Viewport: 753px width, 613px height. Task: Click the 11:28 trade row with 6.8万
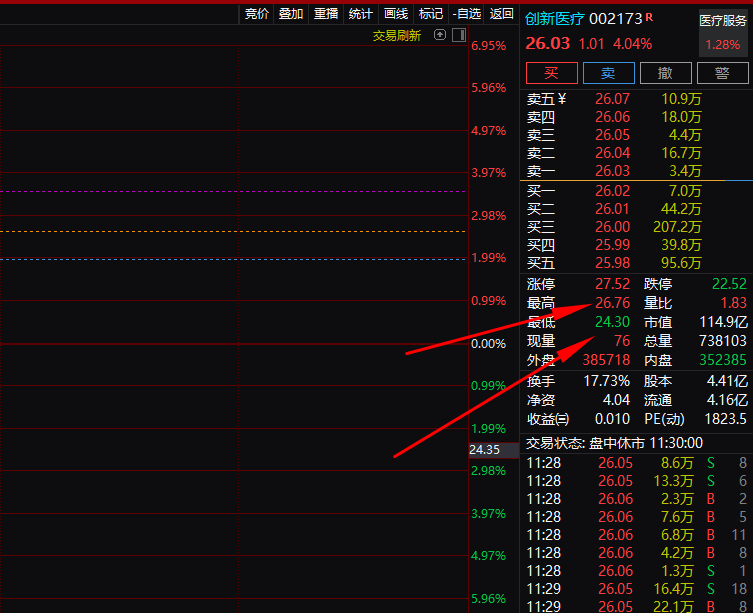click(x=636, y=535)
